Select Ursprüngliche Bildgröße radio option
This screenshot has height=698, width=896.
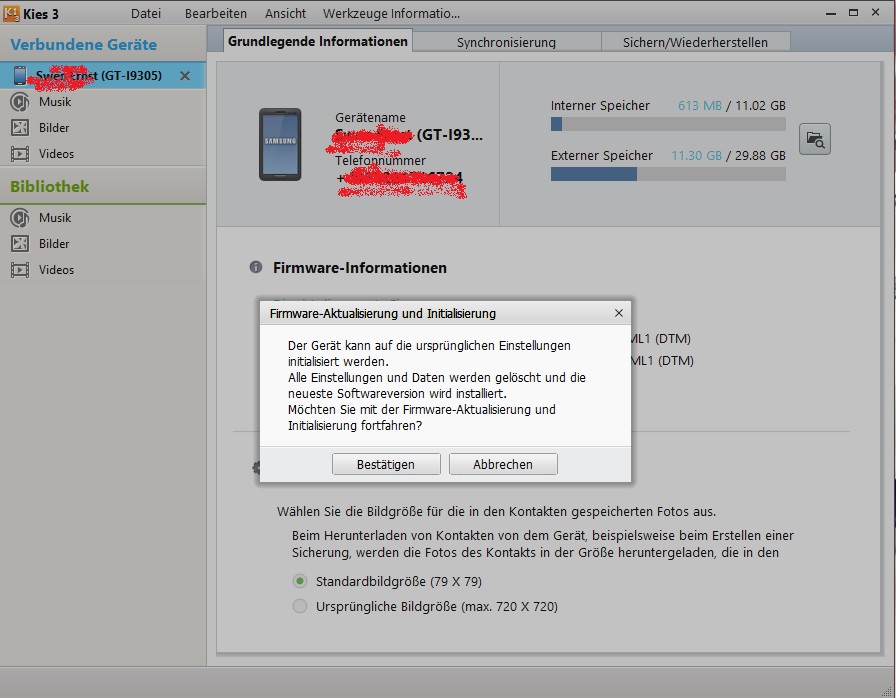coord(299,606)
